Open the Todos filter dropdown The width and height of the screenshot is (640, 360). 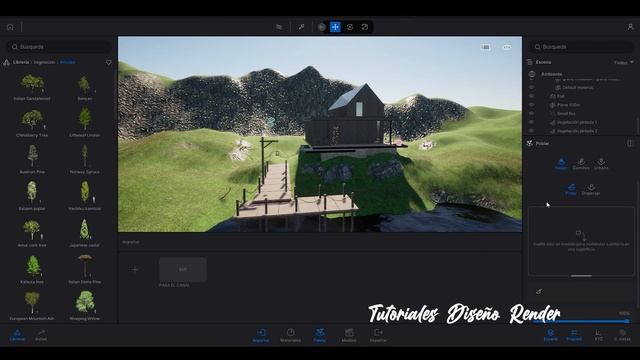point(624,62)
